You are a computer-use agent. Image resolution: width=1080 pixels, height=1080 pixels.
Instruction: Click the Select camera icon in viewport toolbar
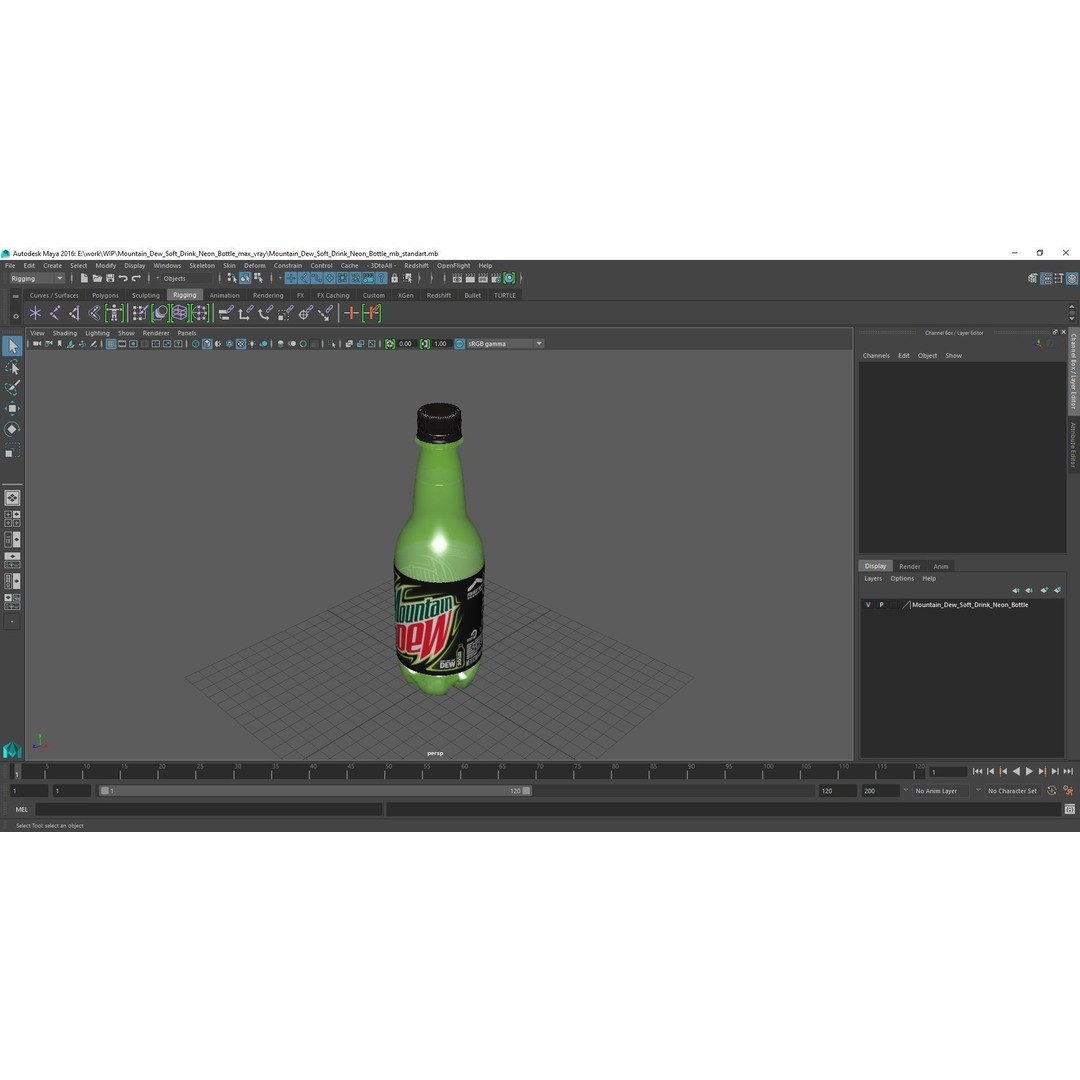pos(37,344)
